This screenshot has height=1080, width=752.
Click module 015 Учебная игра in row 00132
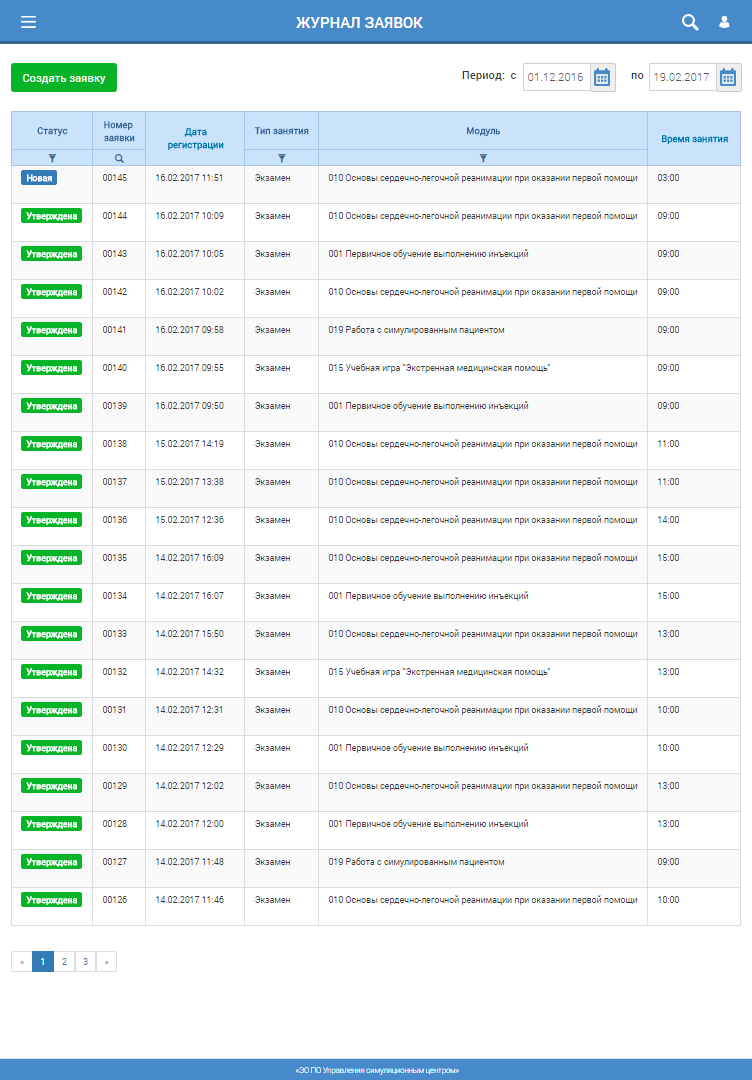coord(439,672)
